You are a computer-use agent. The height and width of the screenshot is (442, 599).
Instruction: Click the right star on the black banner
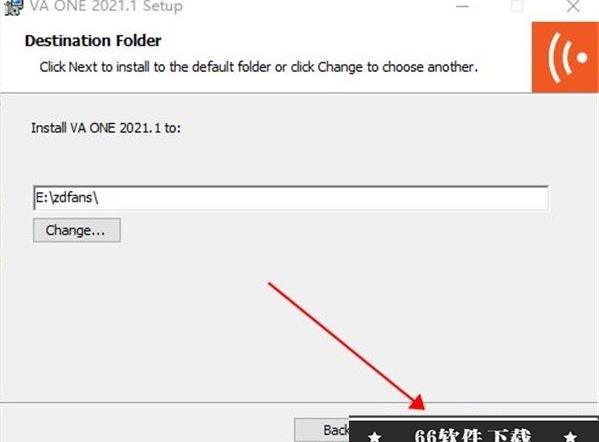tap(570, 436)
